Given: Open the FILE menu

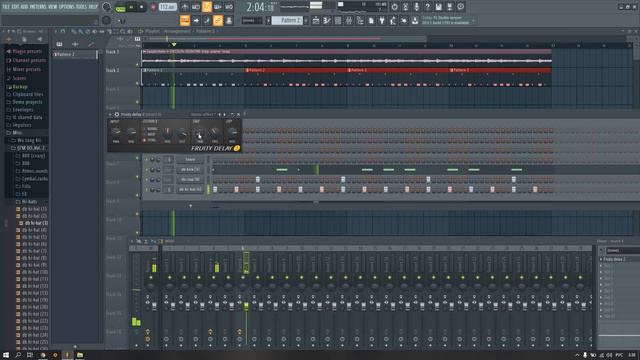Looking at the screenshot, I should 6,7.
